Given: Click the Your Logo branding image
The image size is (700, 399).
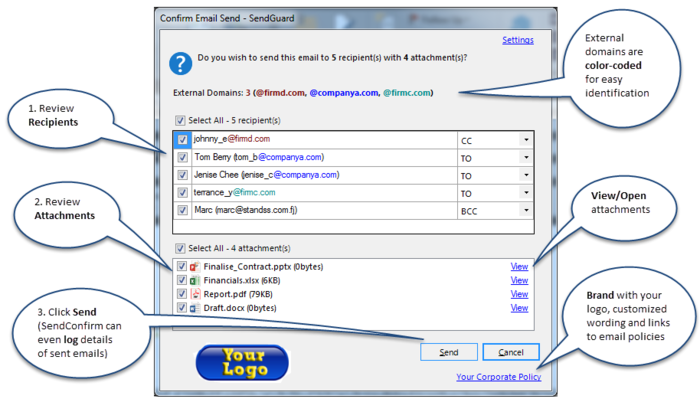Looking at the screenshot, I should [x=242, y=362].
